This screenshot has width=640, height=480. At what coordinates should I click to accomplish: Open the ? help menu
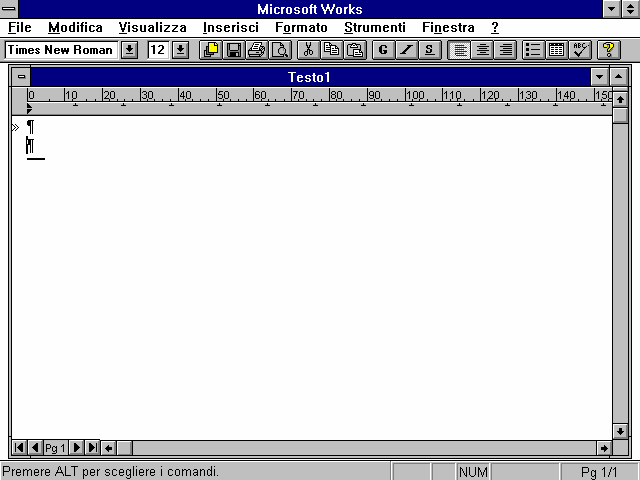coord(495,28)
